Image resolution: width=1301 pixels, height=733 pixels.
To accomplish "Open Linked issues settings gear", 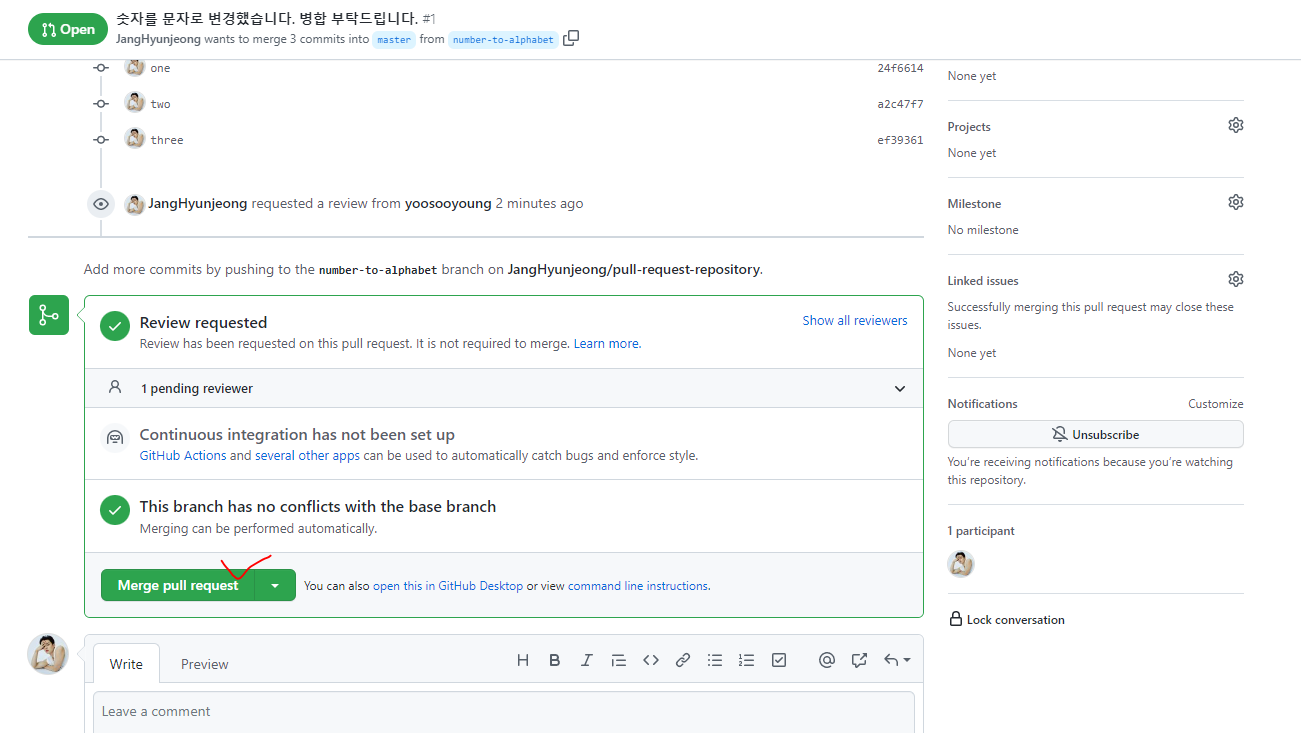I will [x=1236, y=279].
